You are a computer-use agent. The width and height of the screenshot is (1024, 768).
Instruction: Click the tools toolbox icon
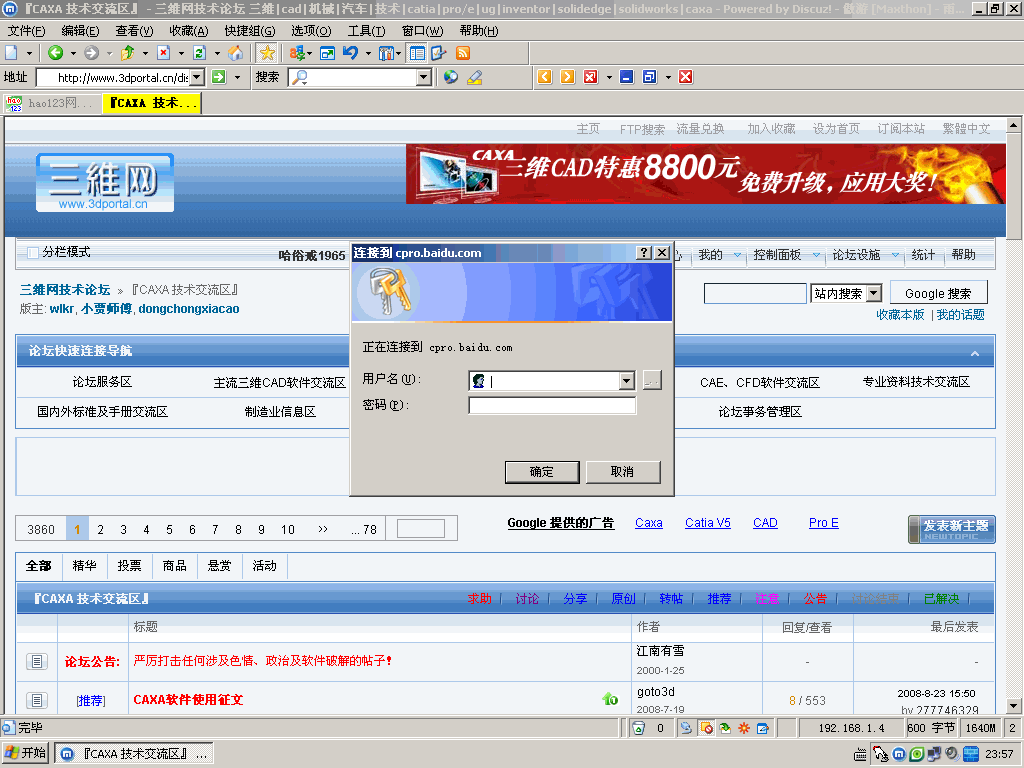tap(387, 54)
